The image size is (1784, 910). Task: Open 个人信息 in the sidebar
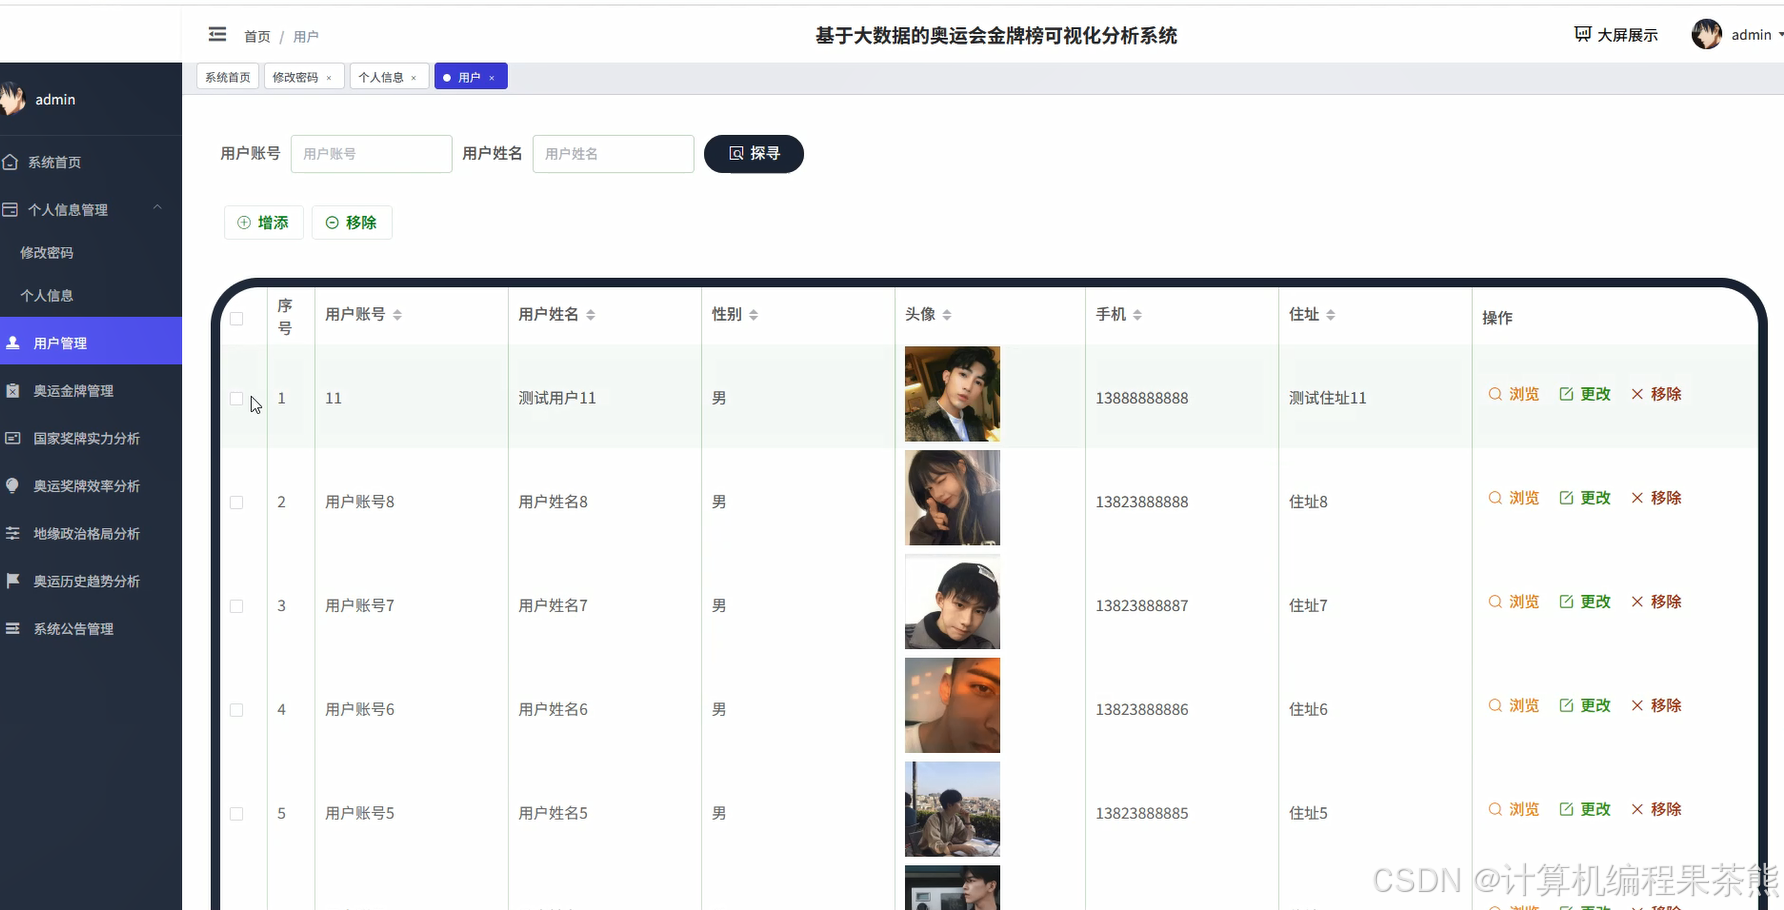tap(91, 296)
